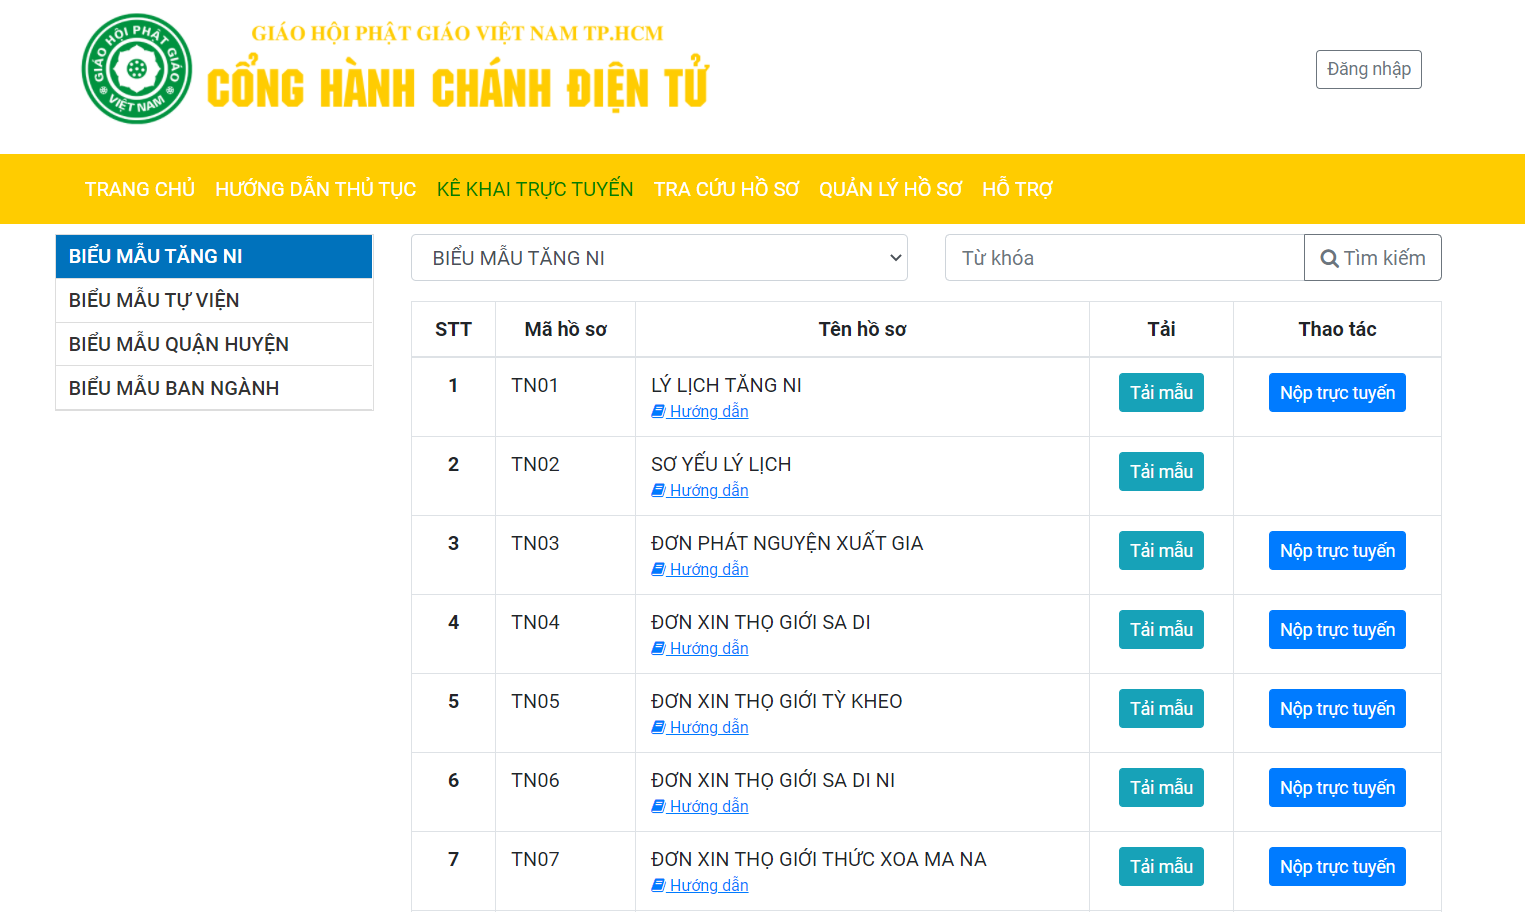Click the search magnifier icon in Tìm kiếm

click(1329, 259)
